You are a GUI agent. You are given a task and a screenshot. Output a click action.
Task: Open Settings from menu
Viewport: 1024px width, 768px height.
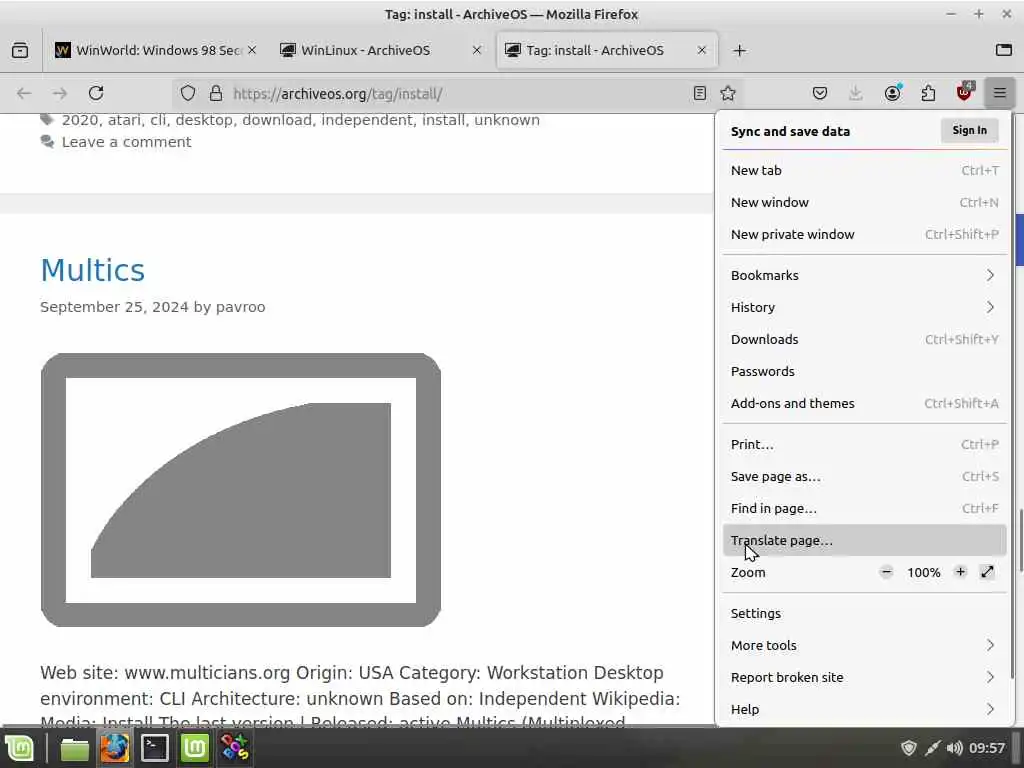[864, 614]
